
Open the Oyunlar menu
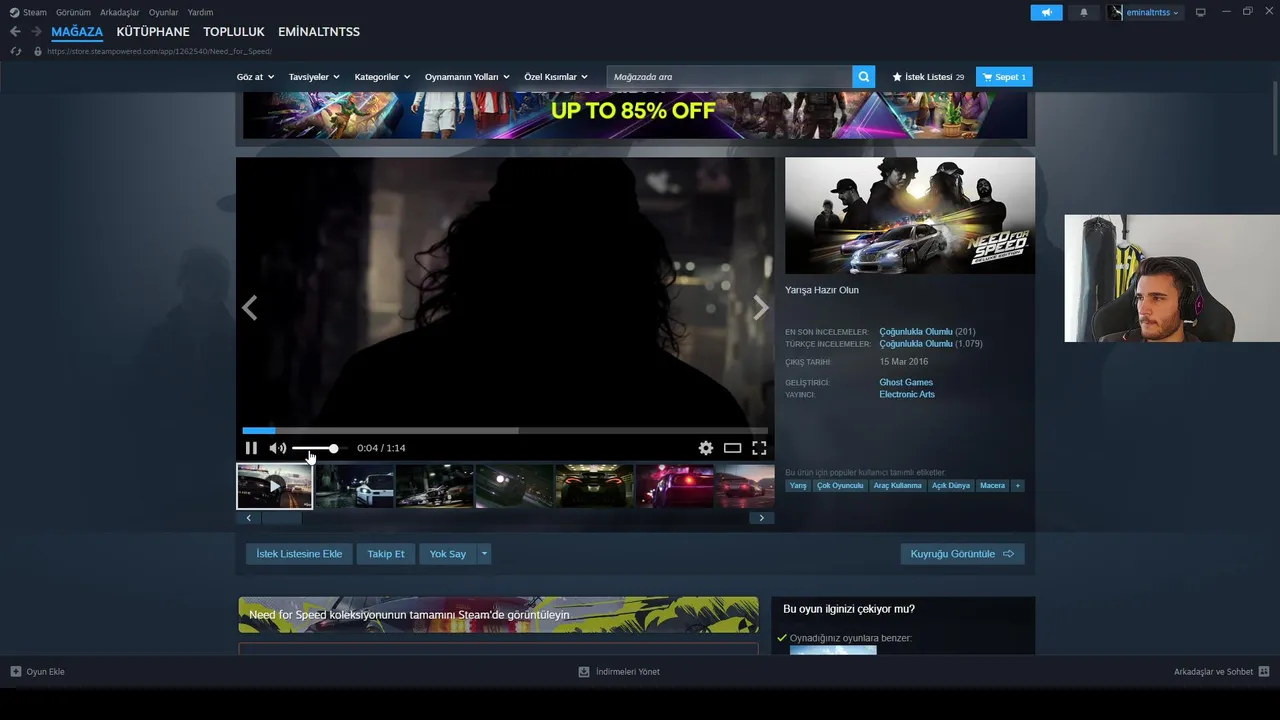[x=164, y=12]
